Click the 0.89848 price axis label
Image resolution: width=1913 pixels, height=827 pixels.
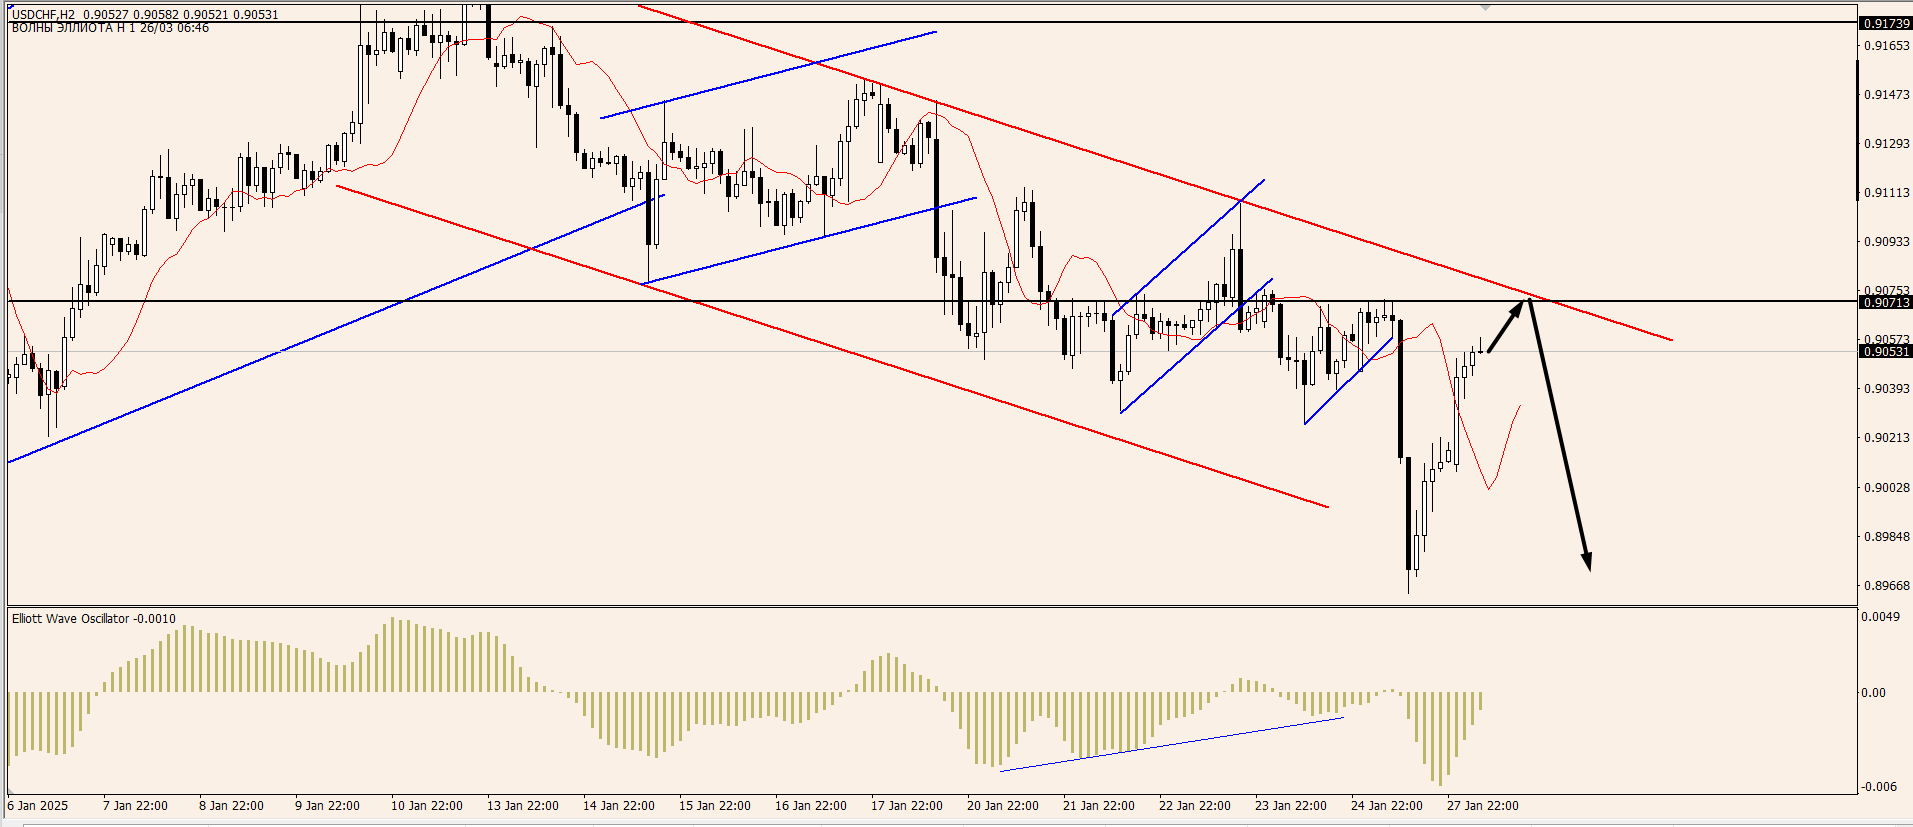coord(1887,537)
